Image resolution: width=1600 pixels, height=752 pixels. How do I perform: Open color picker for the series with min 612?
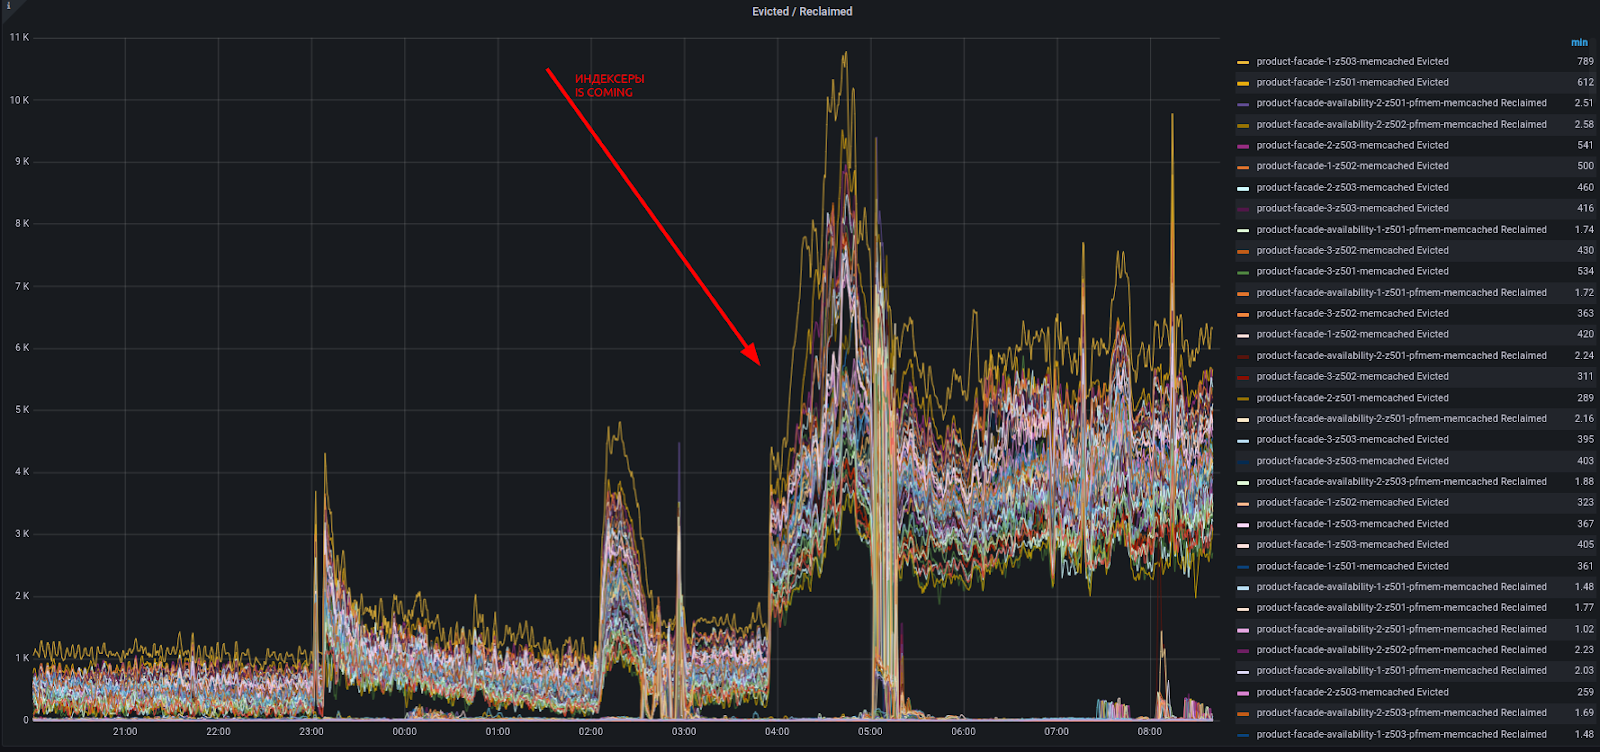[x=1243, y=83]
